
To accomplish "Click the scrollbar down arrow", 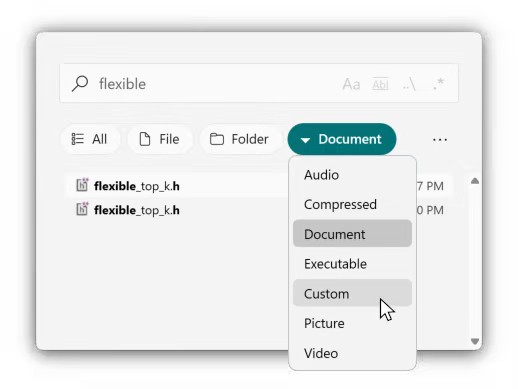I will click(x=475, y=341).
